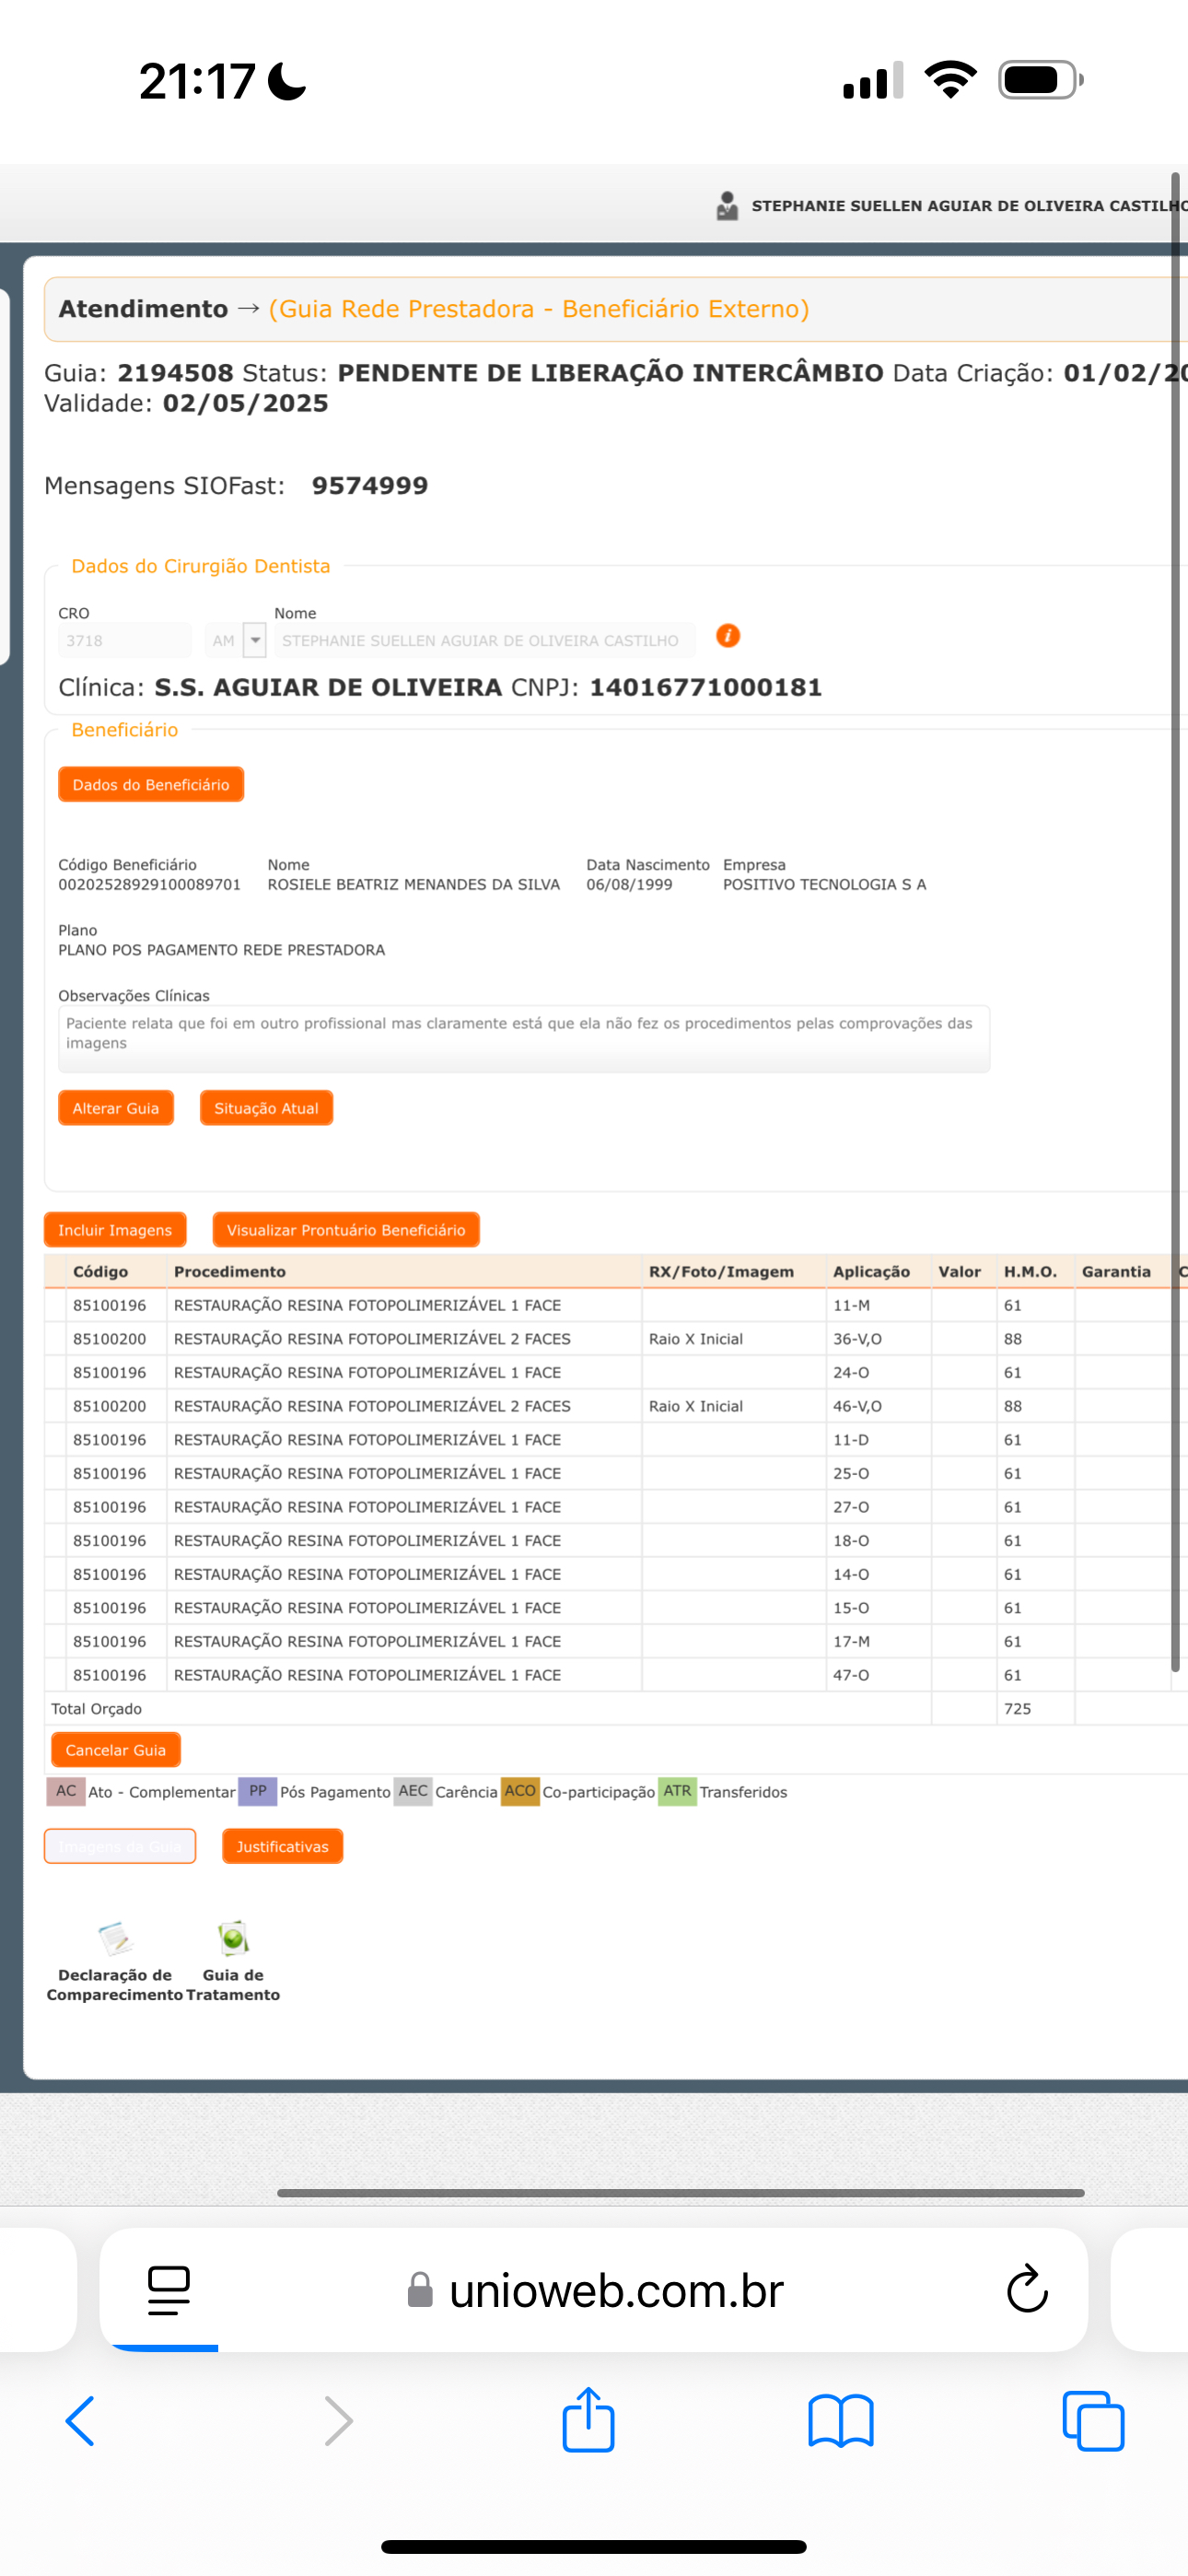Click Incluir Imagens button

click(x=115, y=1230)
